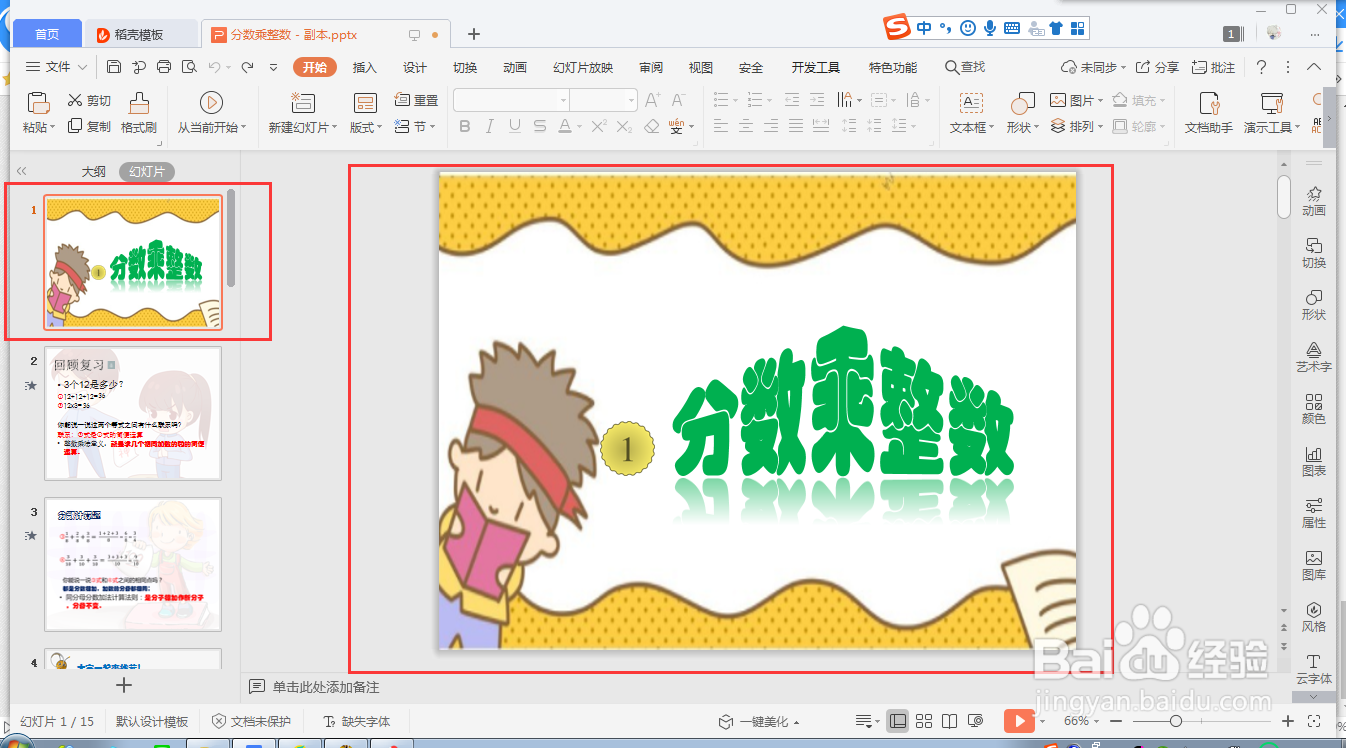This screenshot has height=748, width=1346.
Task: Open comments with the 批注 button
Action: click(1215, 67)
